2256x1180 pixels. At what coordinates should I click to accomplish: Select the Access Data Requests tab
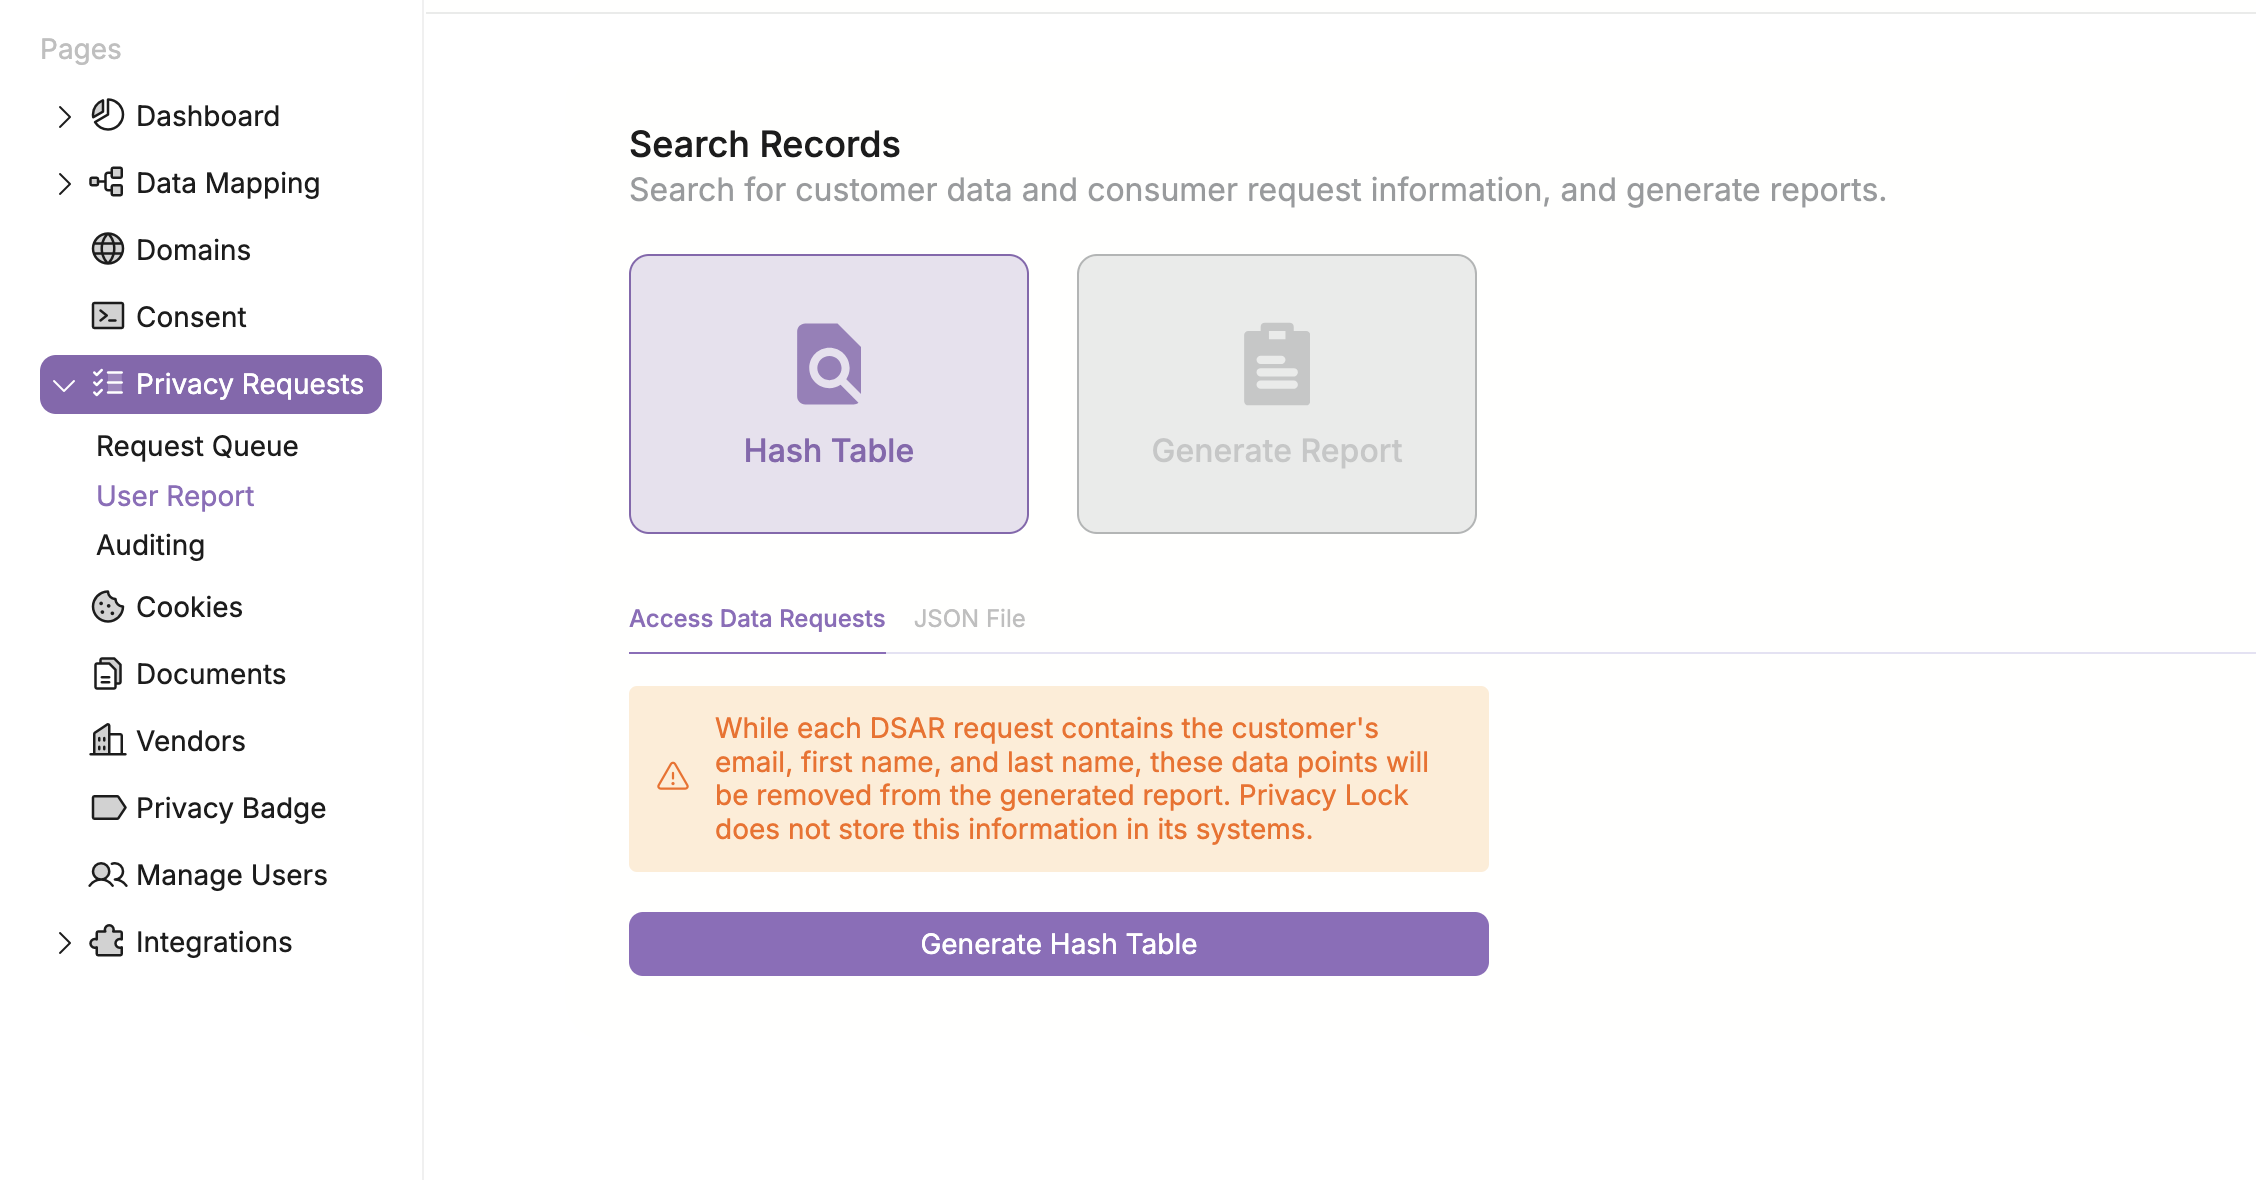756,618
